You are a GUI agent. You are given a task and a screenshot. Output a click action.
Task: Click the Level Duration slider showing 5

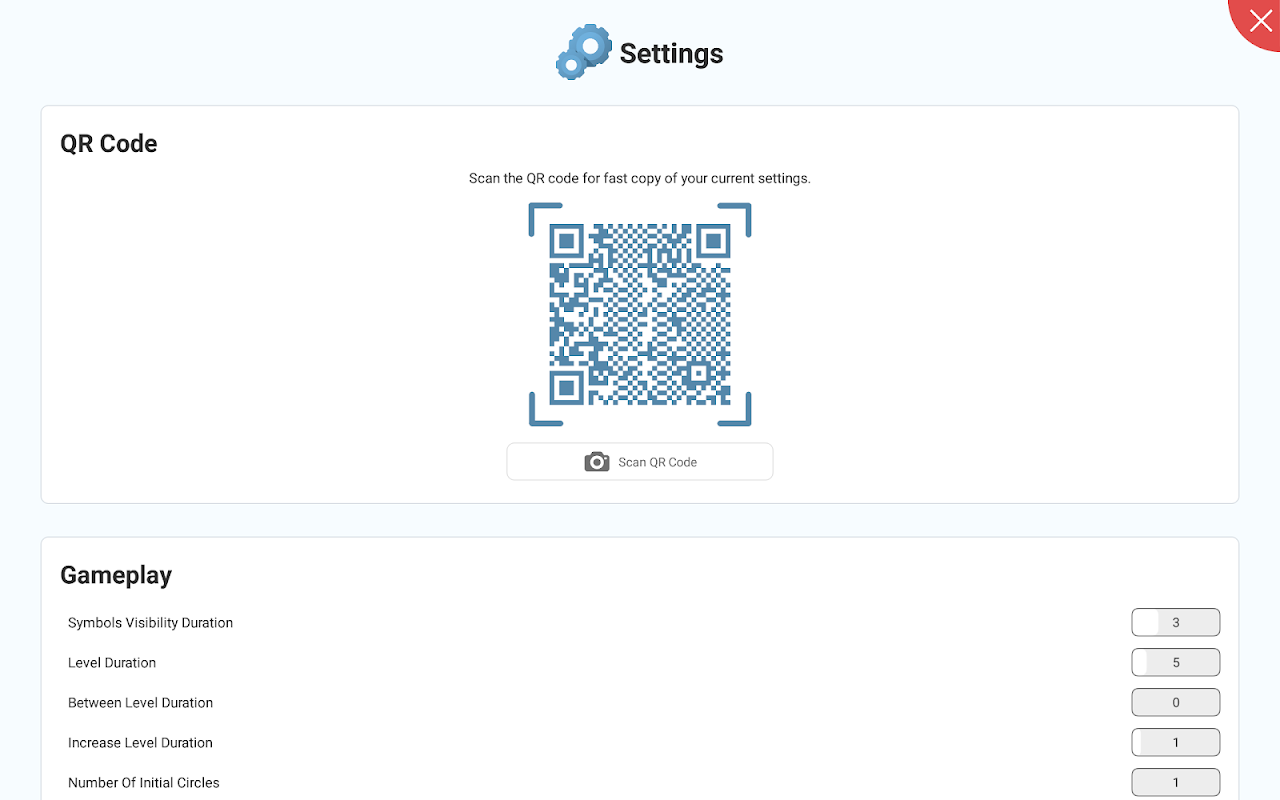click(x=1176, y=662)
